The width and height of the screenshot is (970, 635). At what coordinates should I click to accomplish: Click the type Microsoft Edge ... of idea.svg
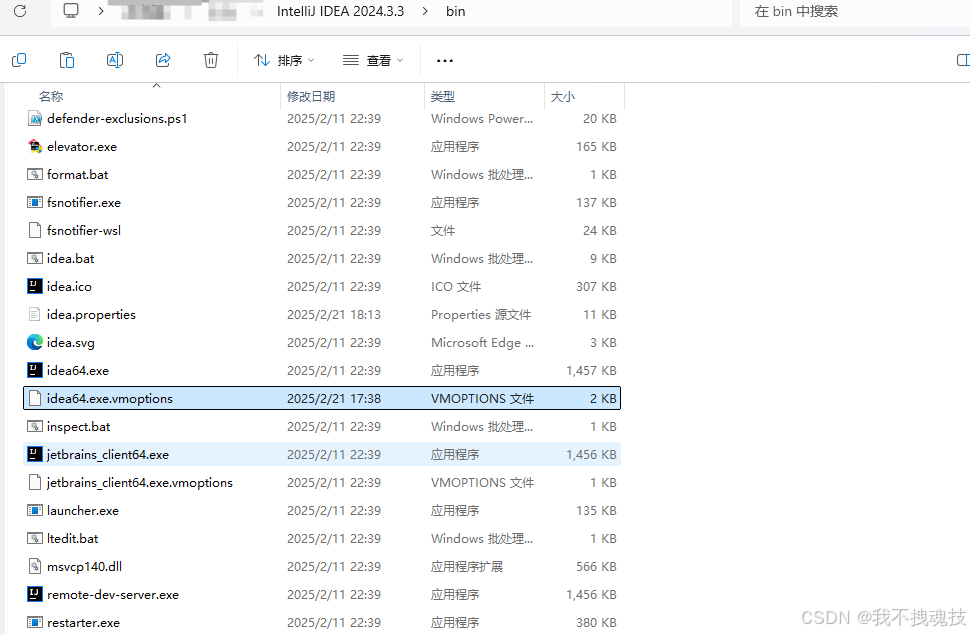point(483,343)
